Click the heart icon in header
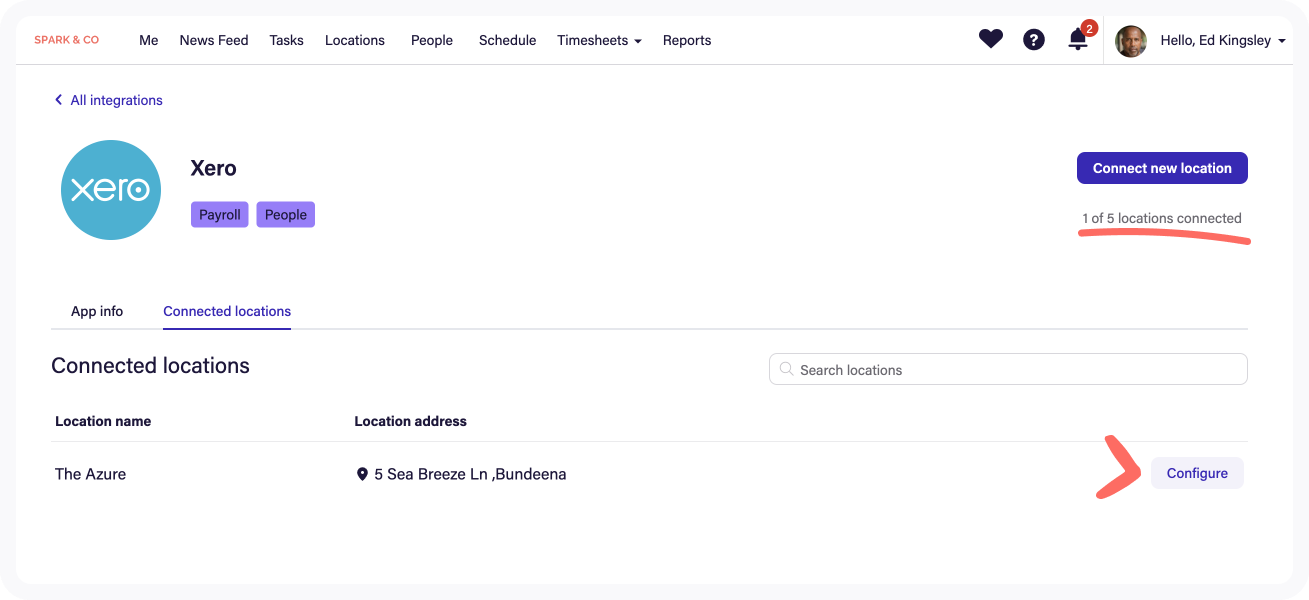1309x600 pixels. point(990,40)
